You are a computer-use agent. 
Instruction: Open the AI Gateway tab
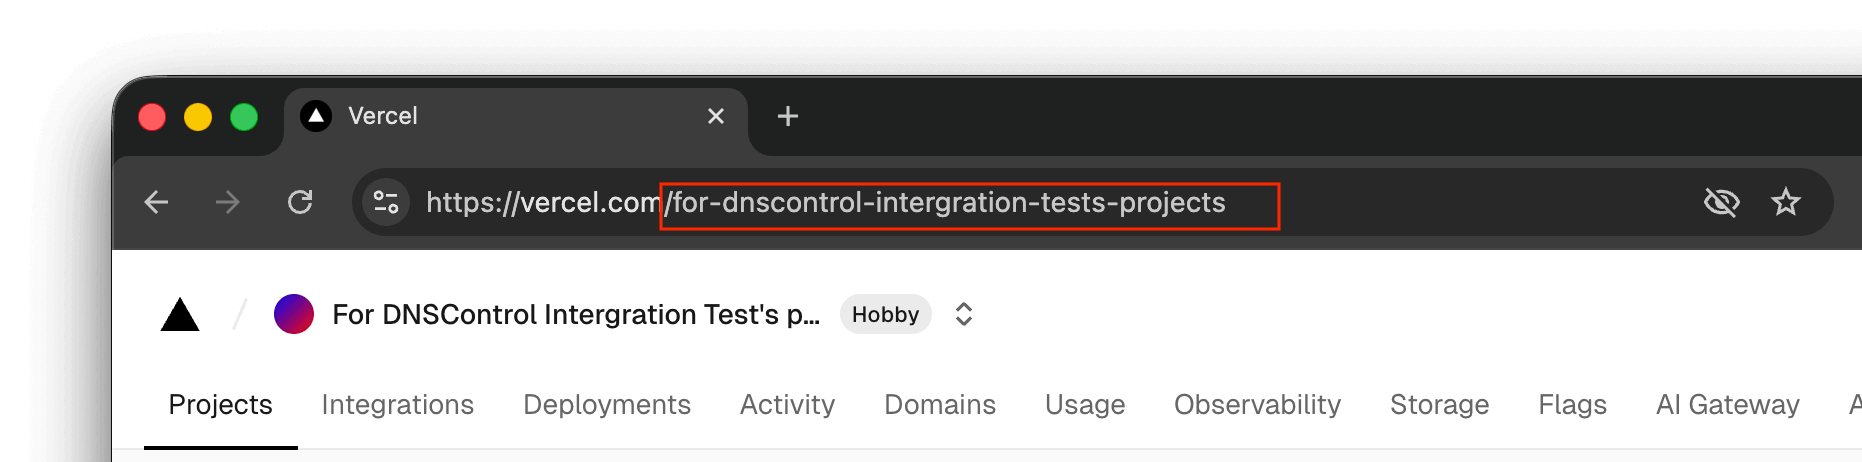coord(1727,405)
